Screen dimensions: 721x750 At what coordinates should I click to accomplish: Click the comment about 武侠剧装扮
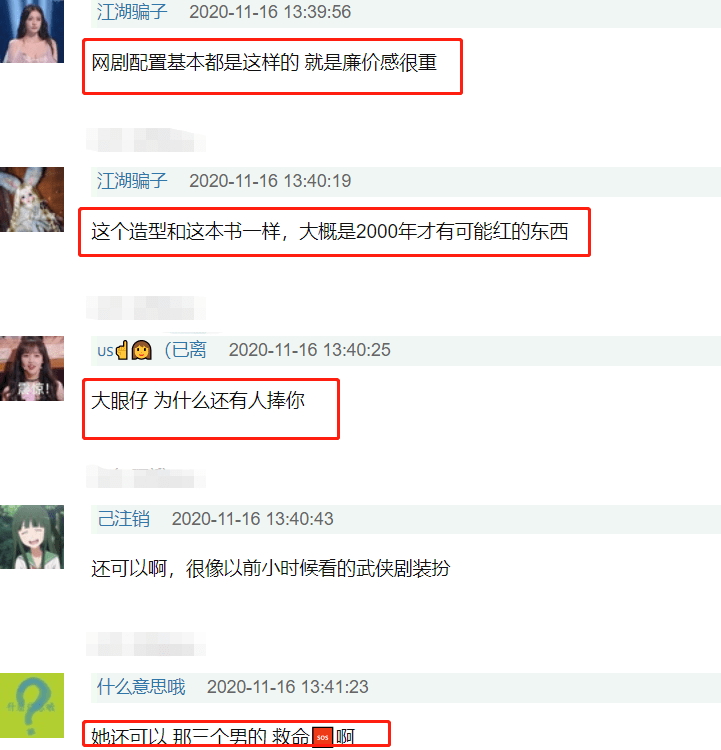pos(271,569)
